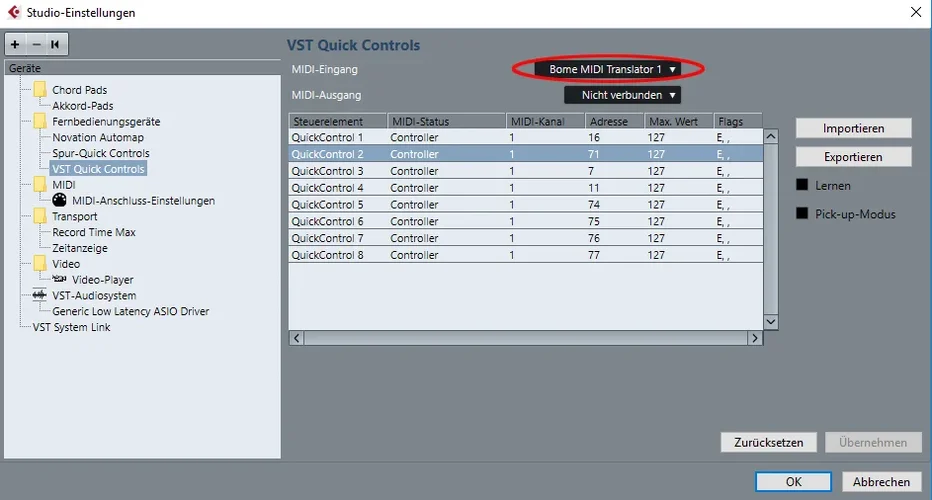Click the Chord Pads folder icon
932x500 pixels.
pos(40,90)
